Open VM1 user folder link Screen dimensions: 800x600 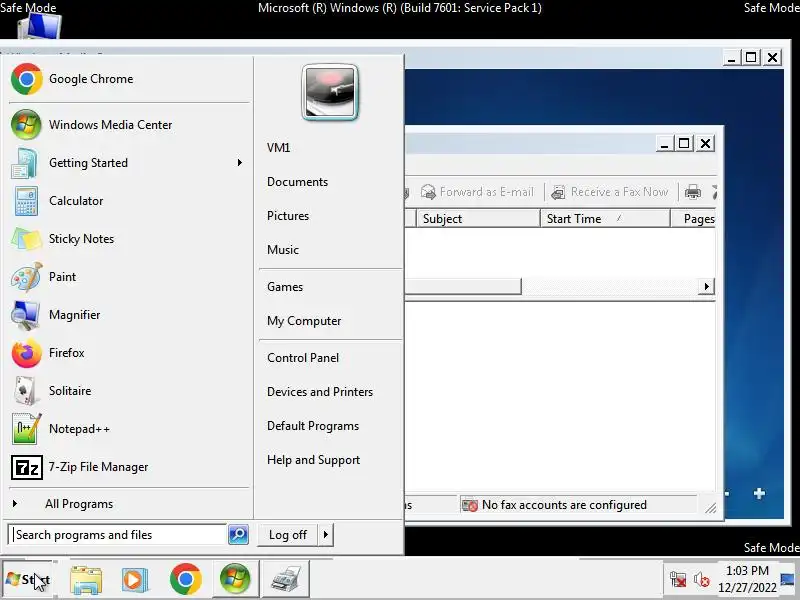279,147
